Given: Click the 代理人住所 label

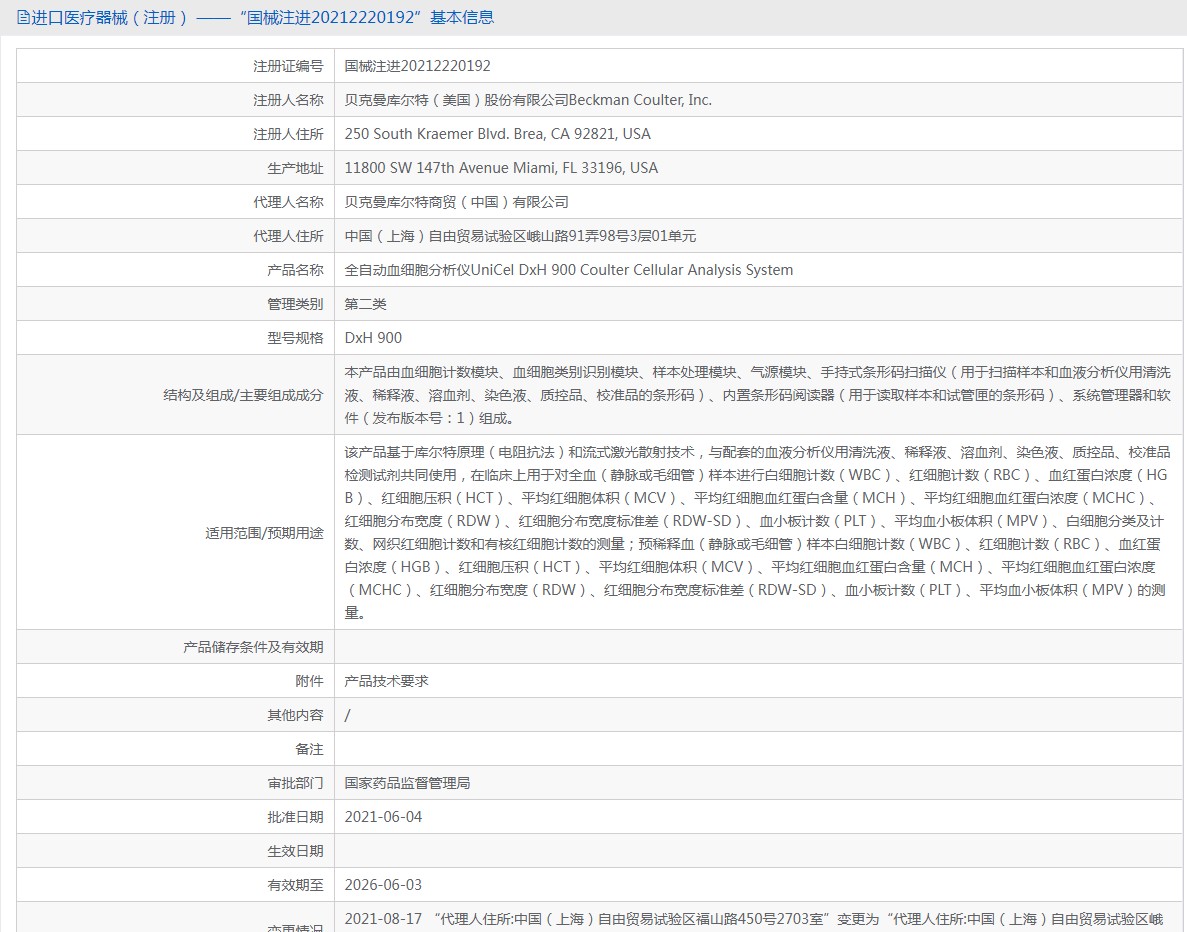Looking at the screenshot, I should pyautogui.click(x=288, y=236).
